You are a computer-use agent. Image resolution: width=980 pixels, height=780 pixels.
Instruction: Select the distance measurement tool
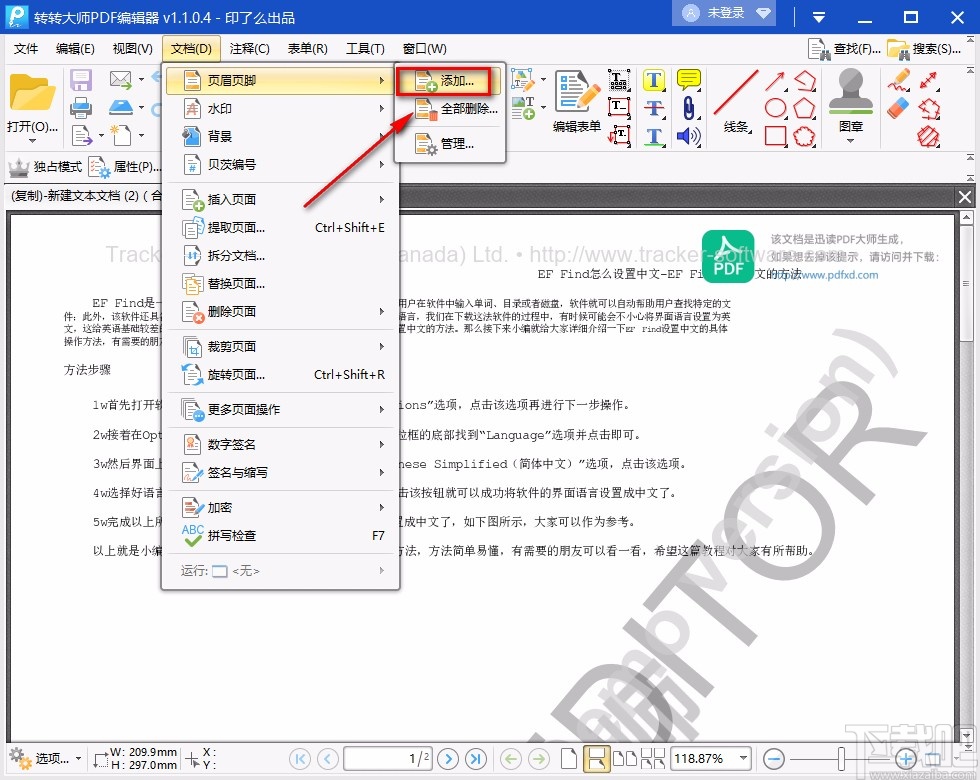click(x=929, y=80)
